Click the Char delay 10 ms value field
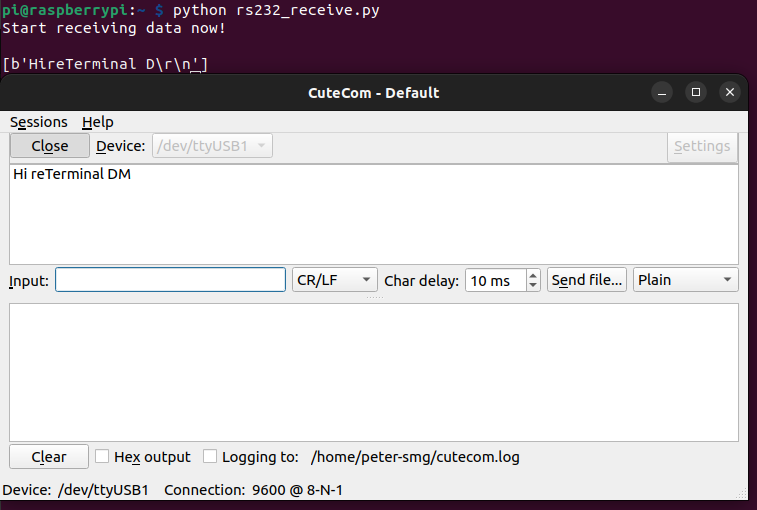This screenshot has width=757, height=510. [494, 280]
